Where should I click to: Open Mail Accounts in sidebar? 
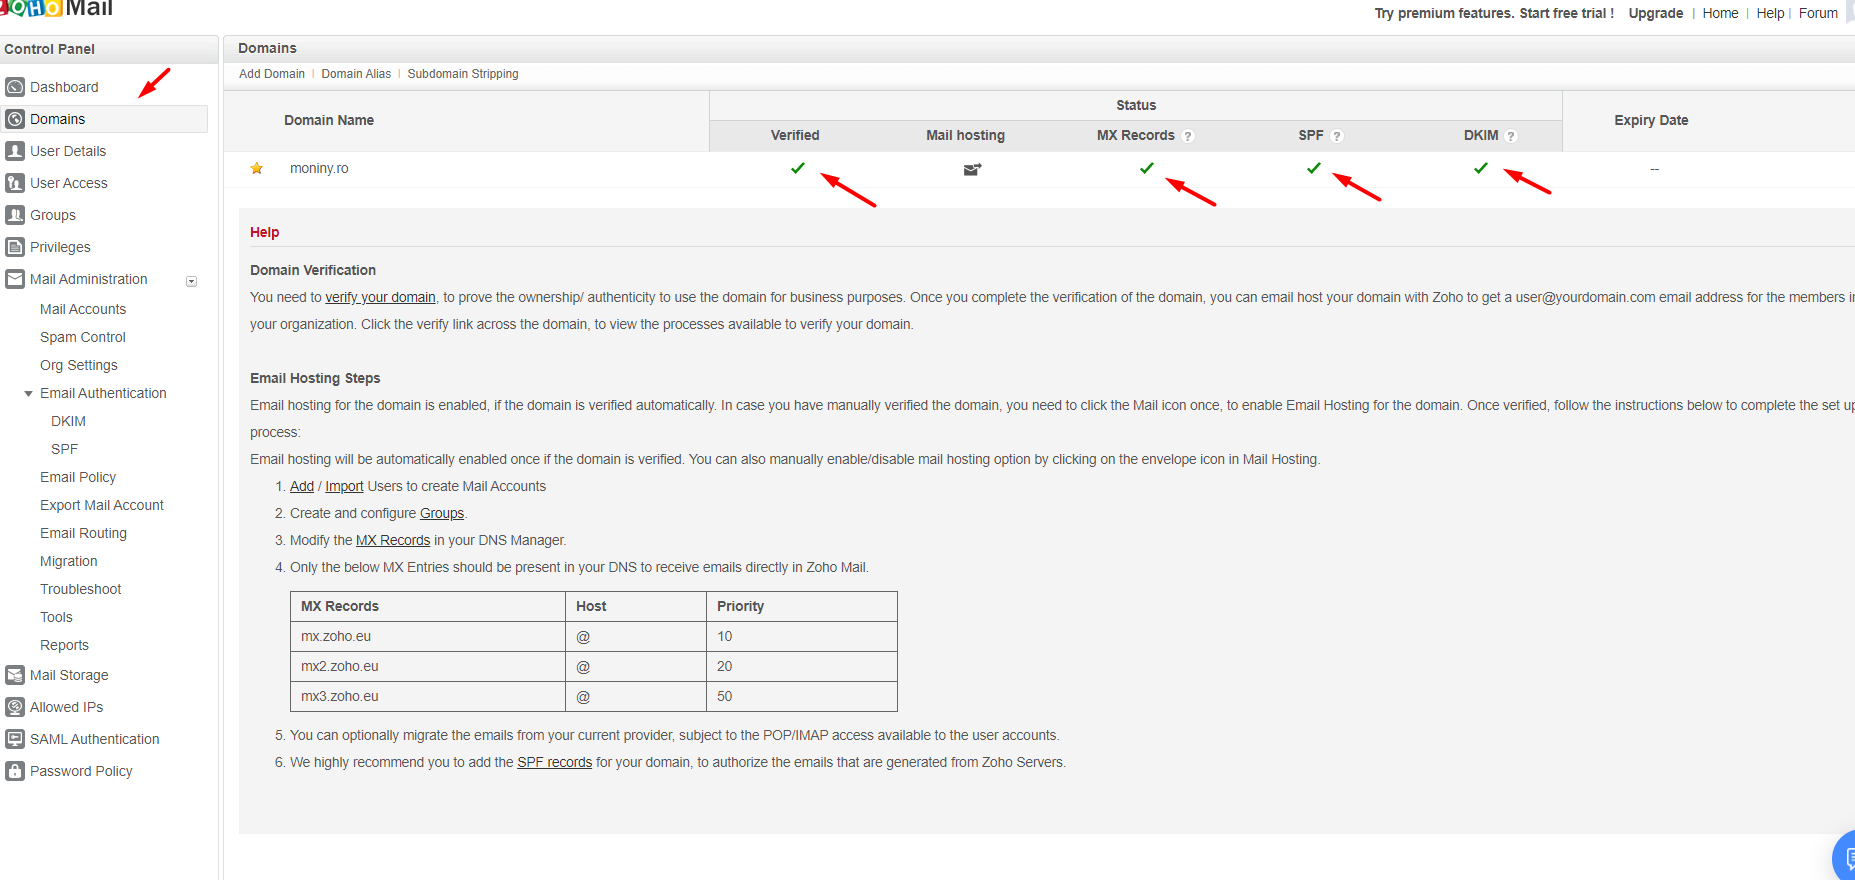(x=83, y=309)
